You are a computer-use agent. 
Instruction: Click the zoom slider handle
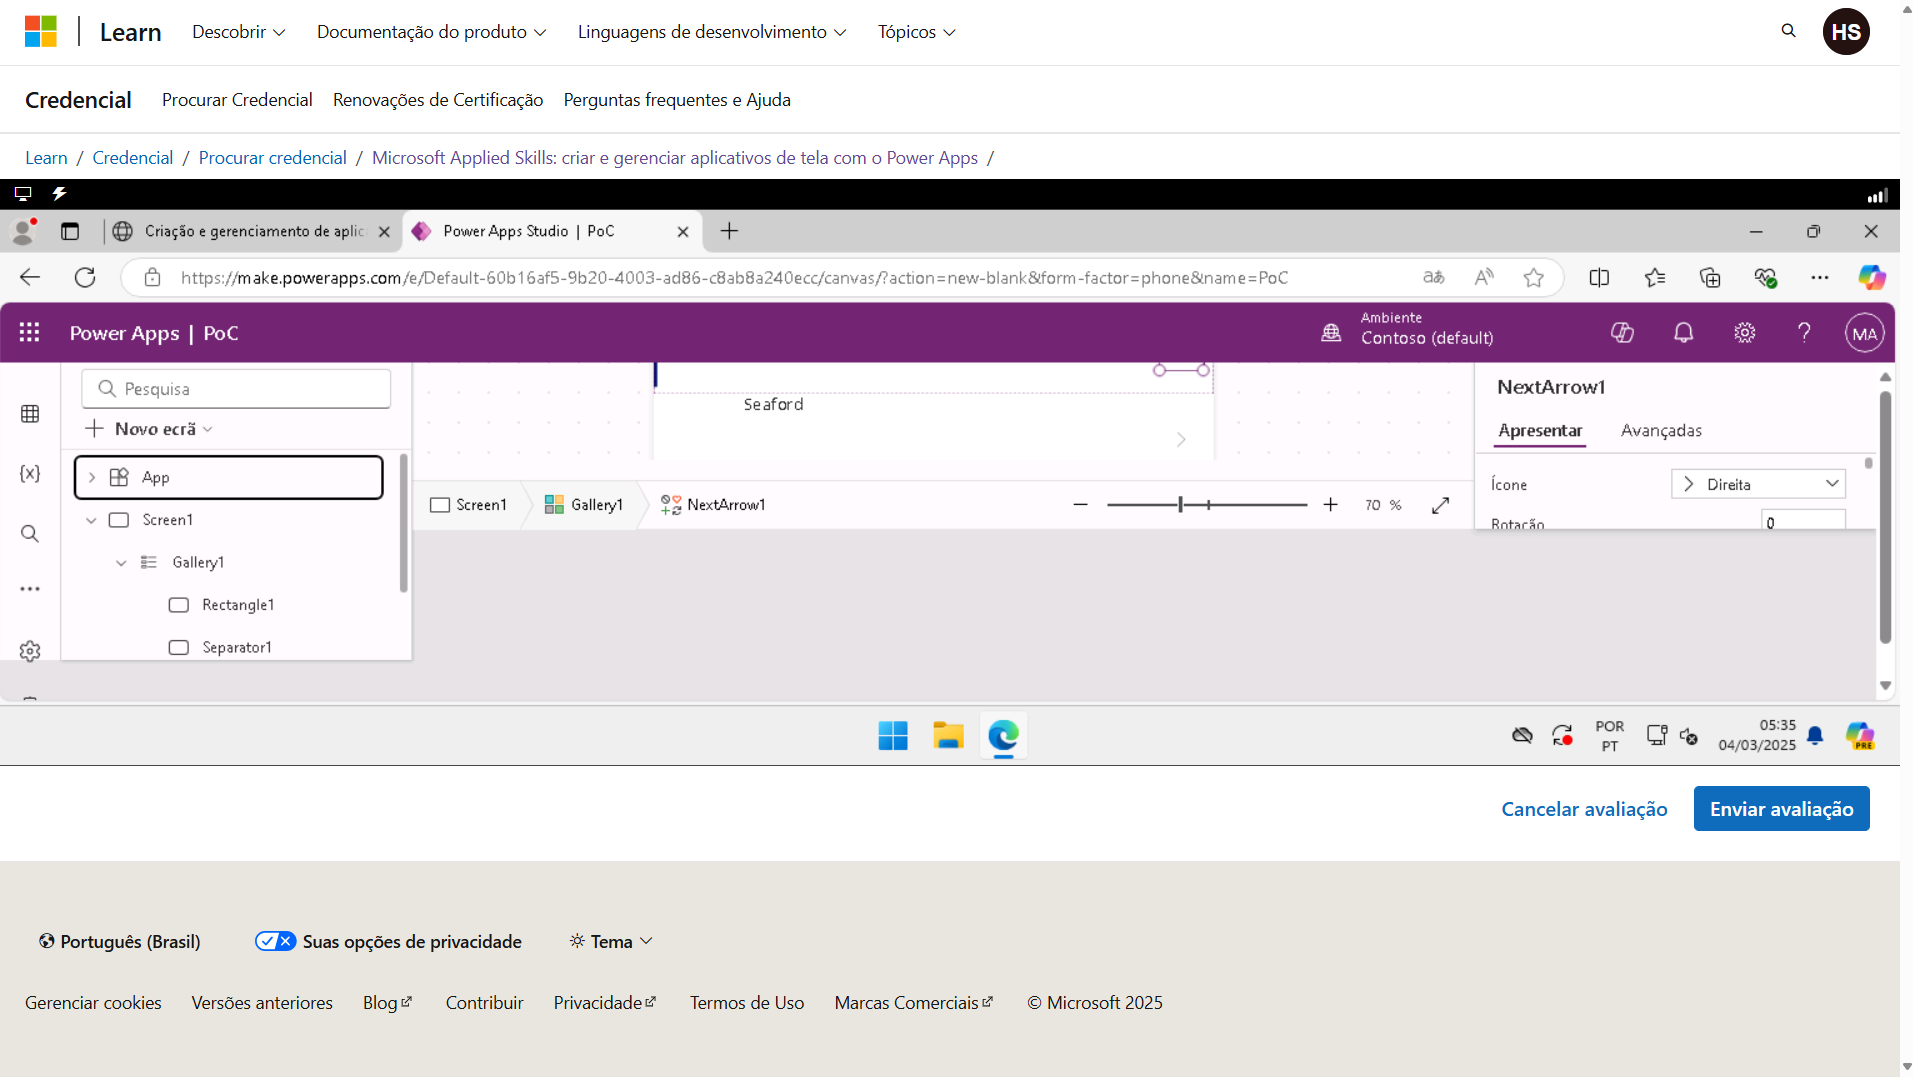tap(1180, 505)
